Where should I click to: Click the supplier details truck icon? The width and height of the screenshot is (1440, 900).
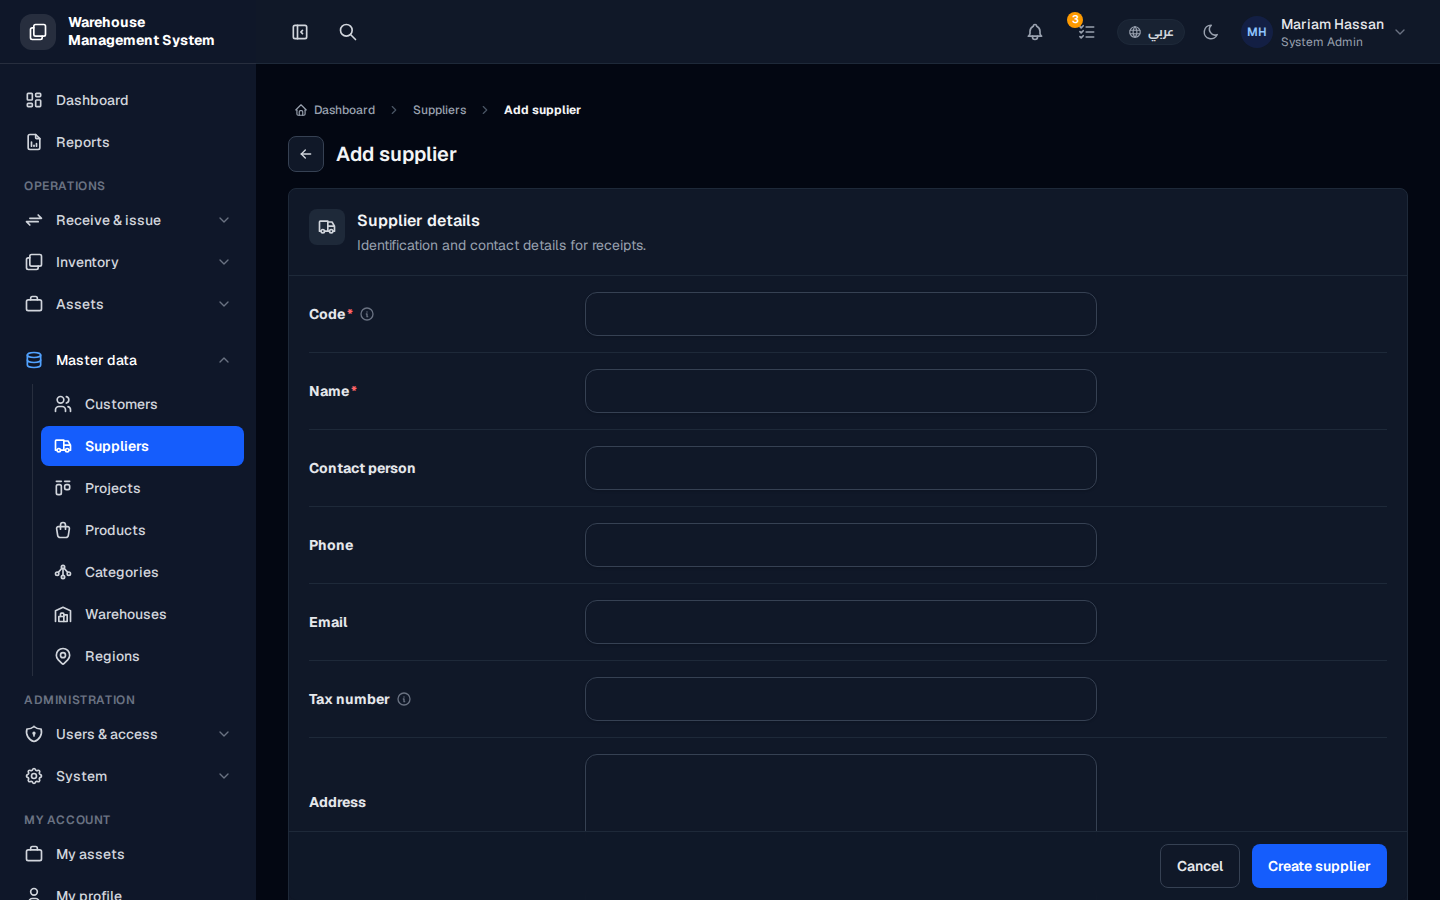pyautogui.click(x=327, y=227)
